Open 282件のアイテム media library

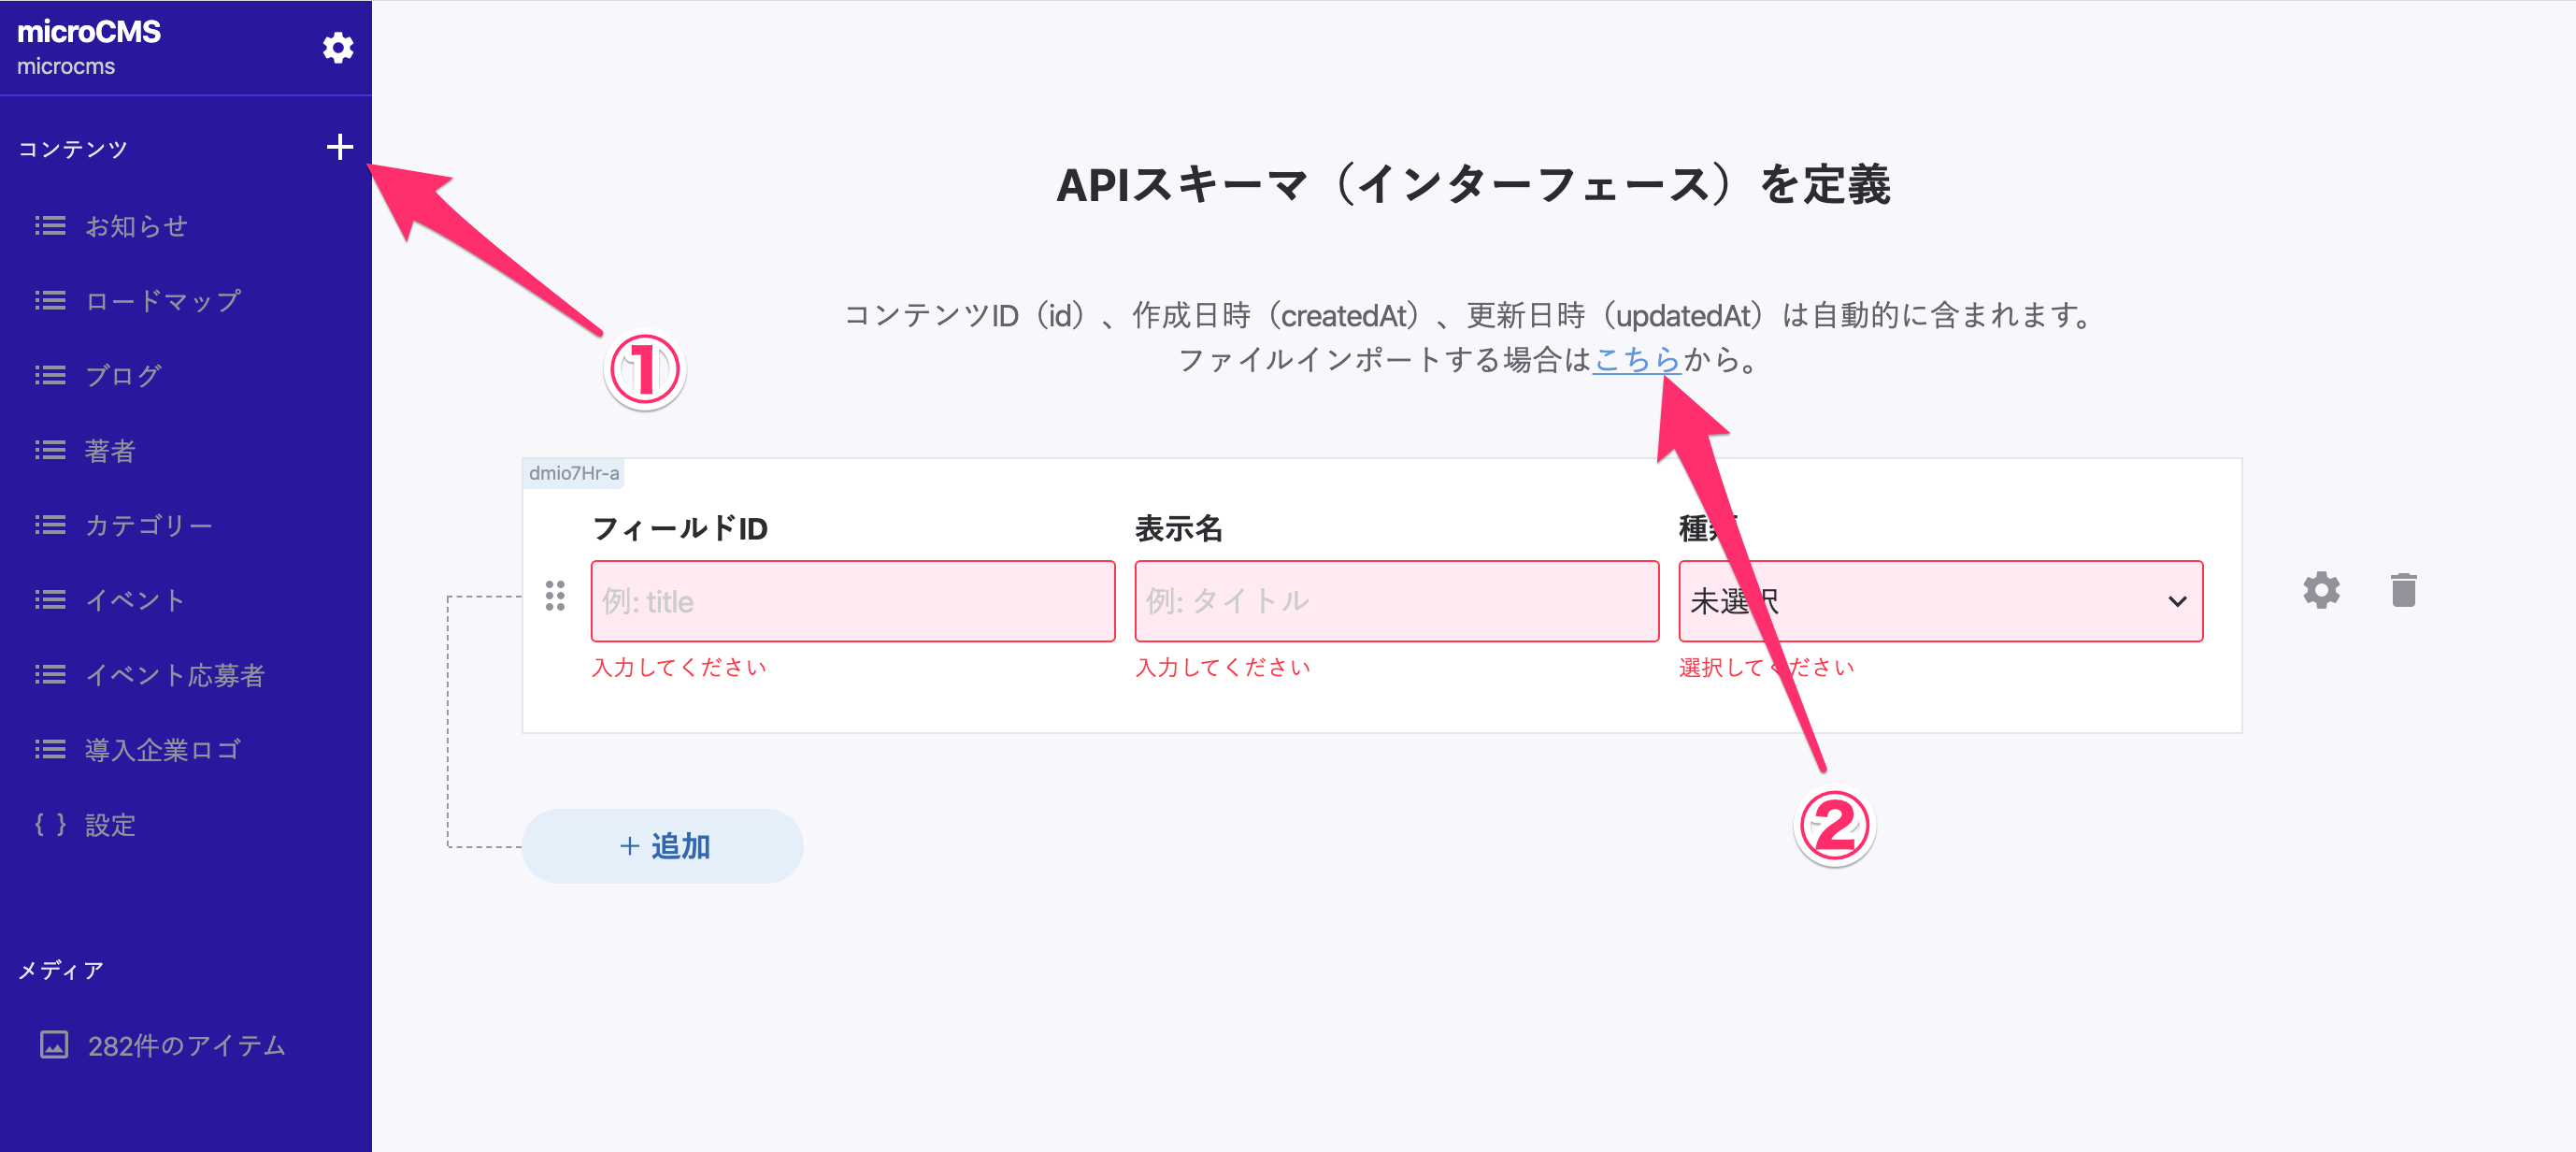[x=186, y=1045]
